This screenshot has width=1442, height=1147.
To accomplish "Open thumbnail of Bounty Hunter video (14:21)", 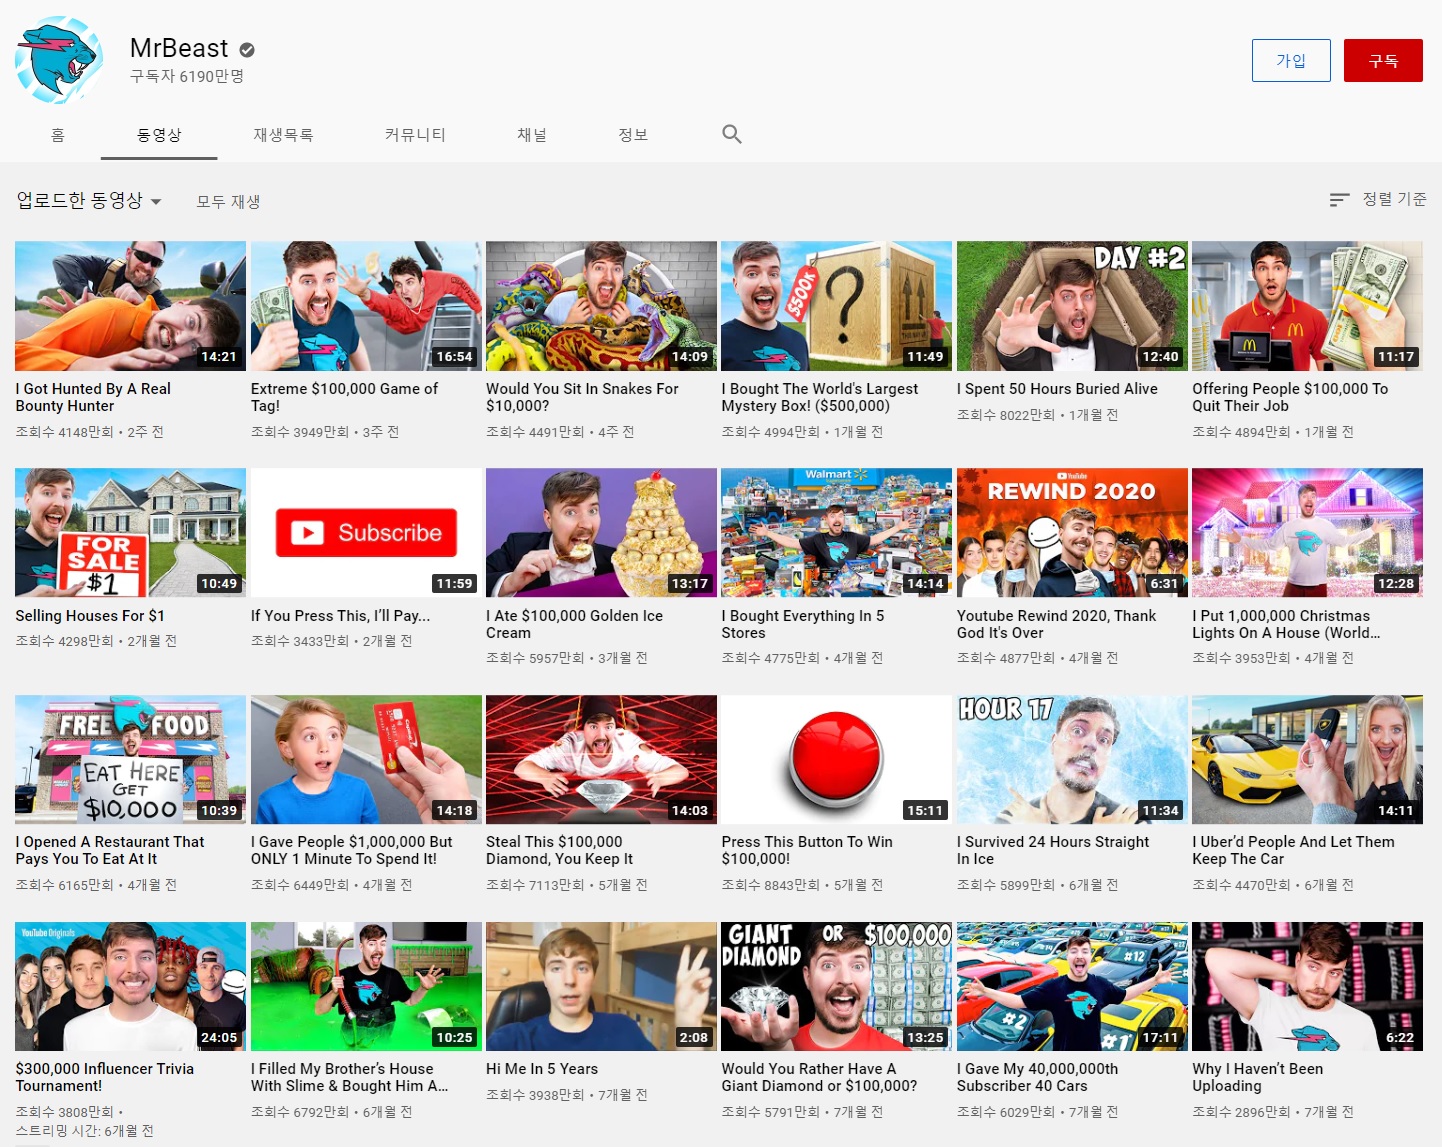I will pyautogui.click(x=130, y=306).
